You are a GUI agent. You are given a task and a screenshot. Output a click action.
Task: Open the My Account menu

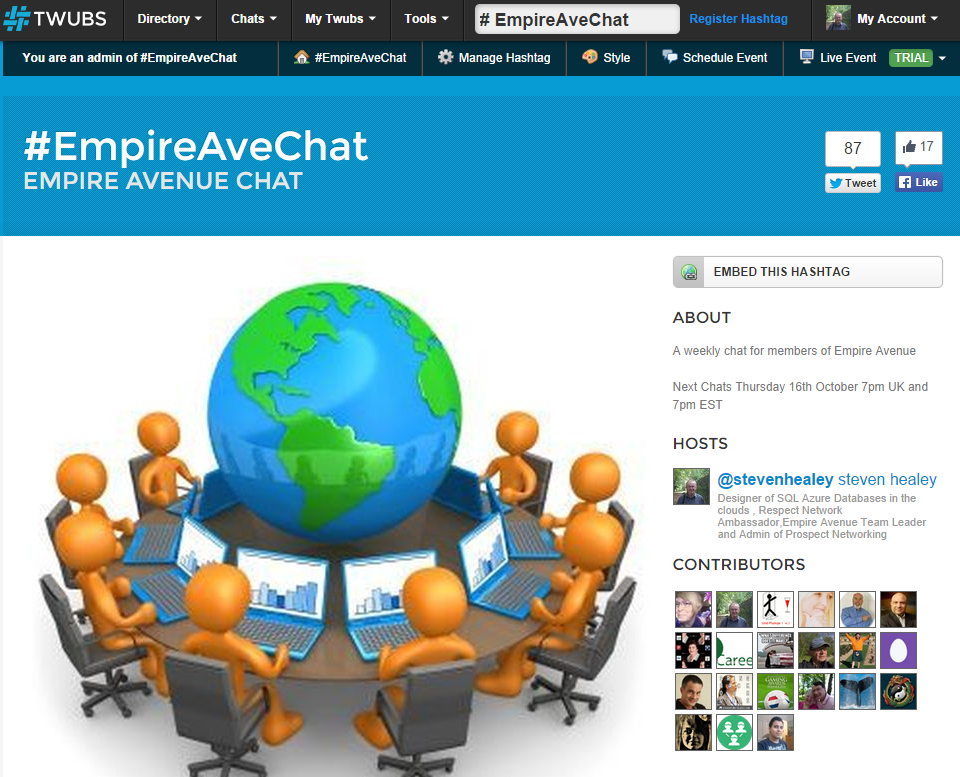(882, 19)
